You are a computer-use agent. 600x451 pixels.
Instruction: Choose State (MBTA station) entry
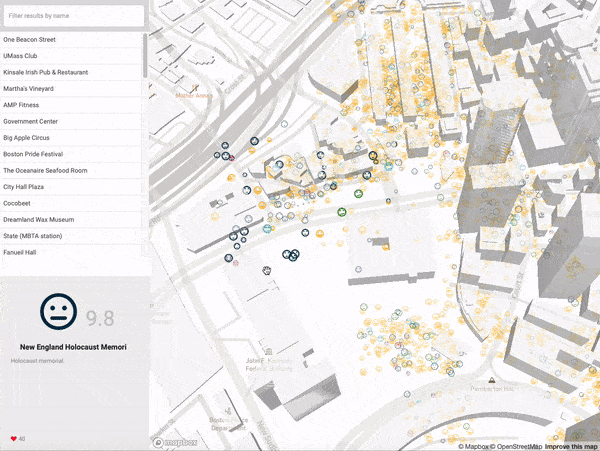click(x=72, y=236)
